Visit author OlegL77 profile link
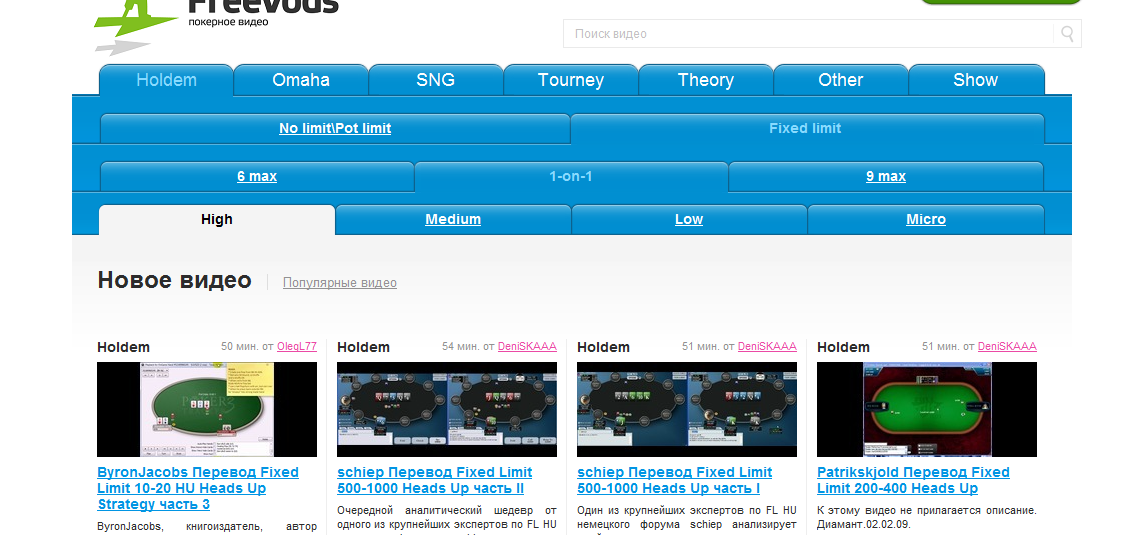 click(x=297, y=347)
